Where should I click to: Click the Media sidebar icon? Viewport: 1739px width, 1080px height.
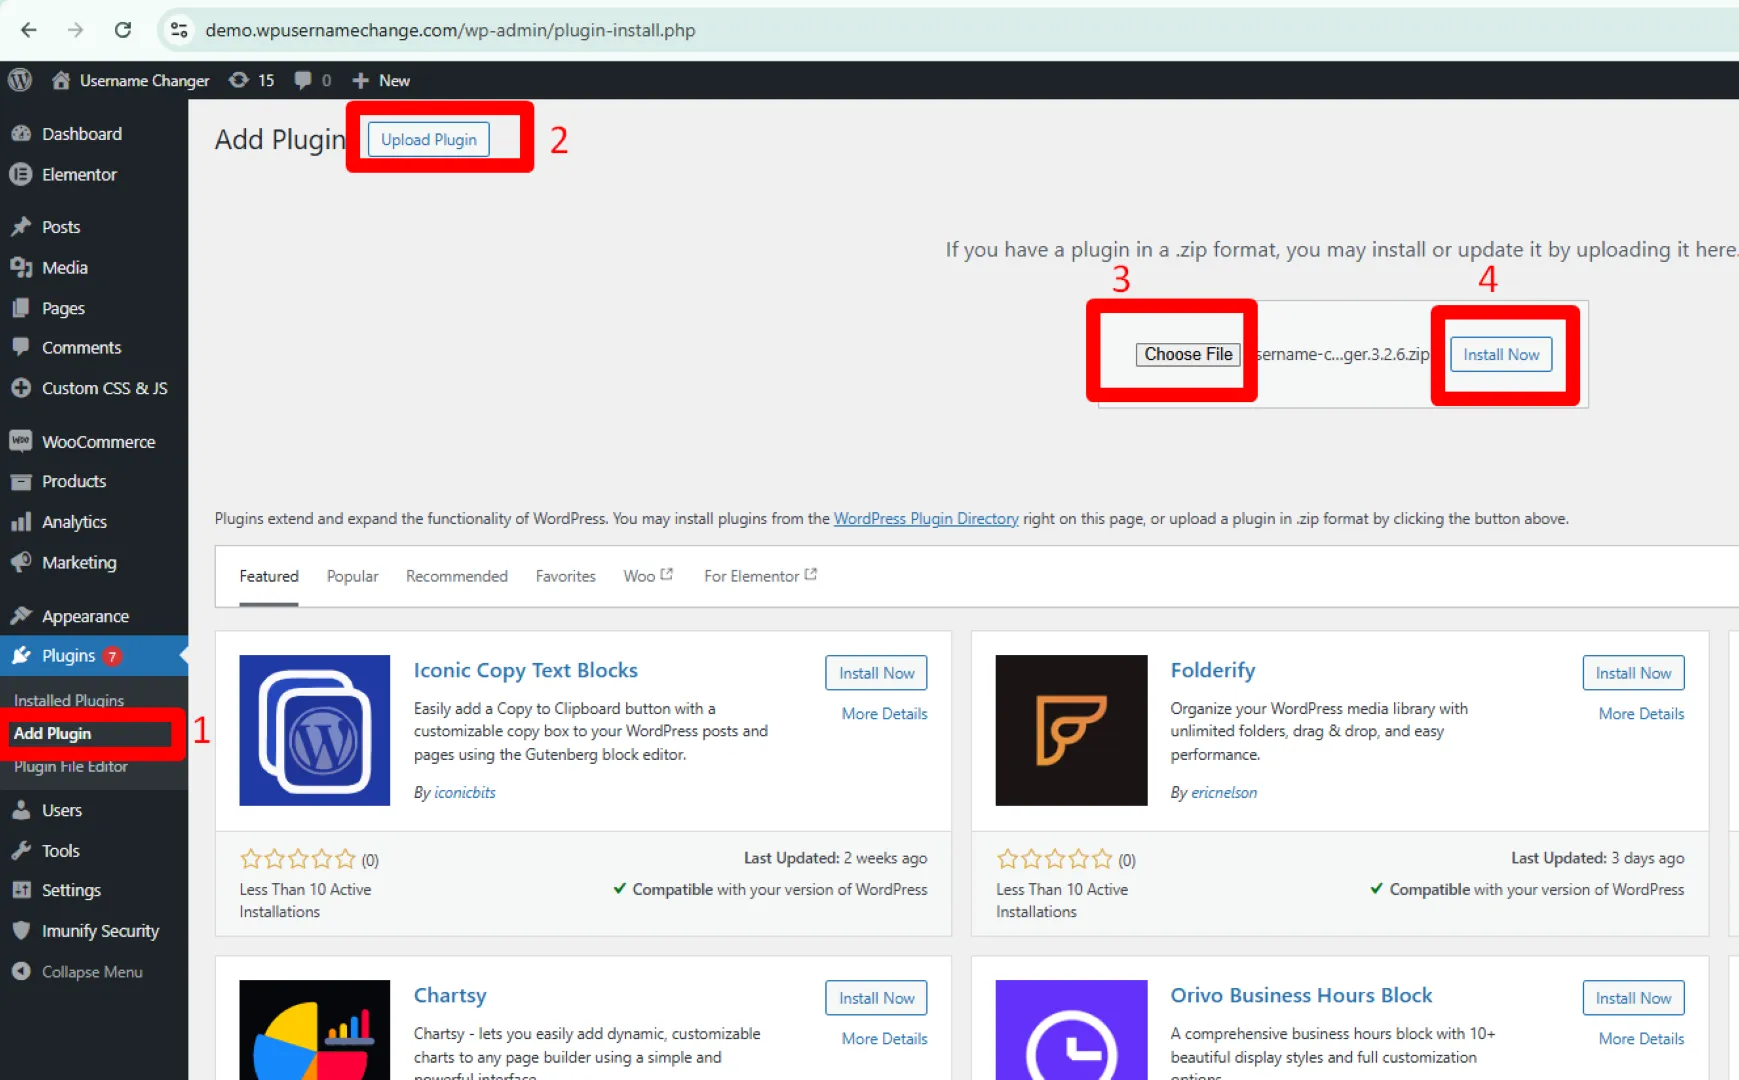(21, 267)
